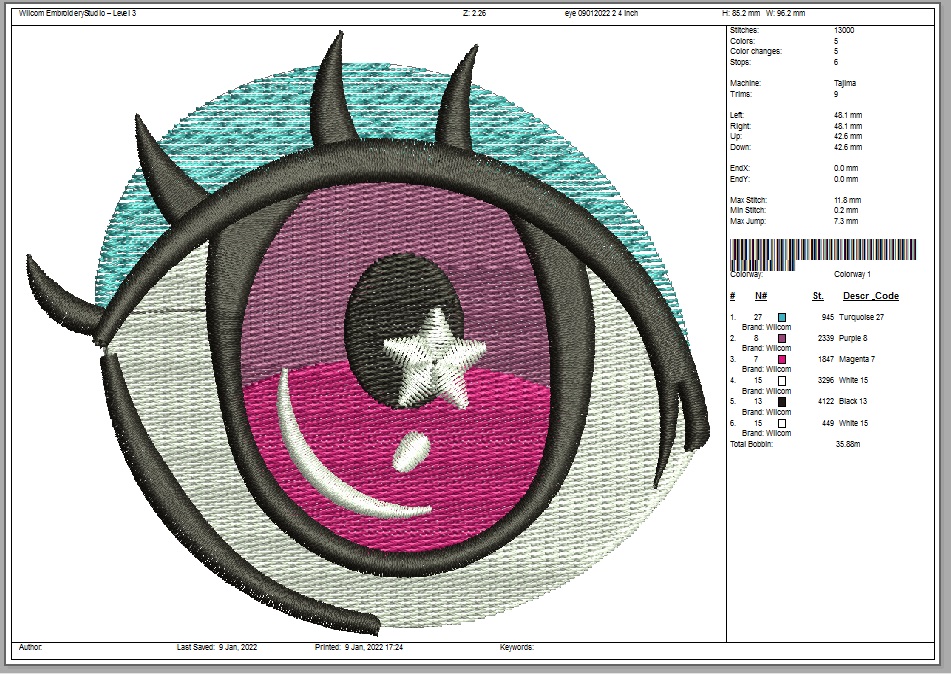Click the Descr_Code column header
951x675 pixels.
click(x=870, y=296)
